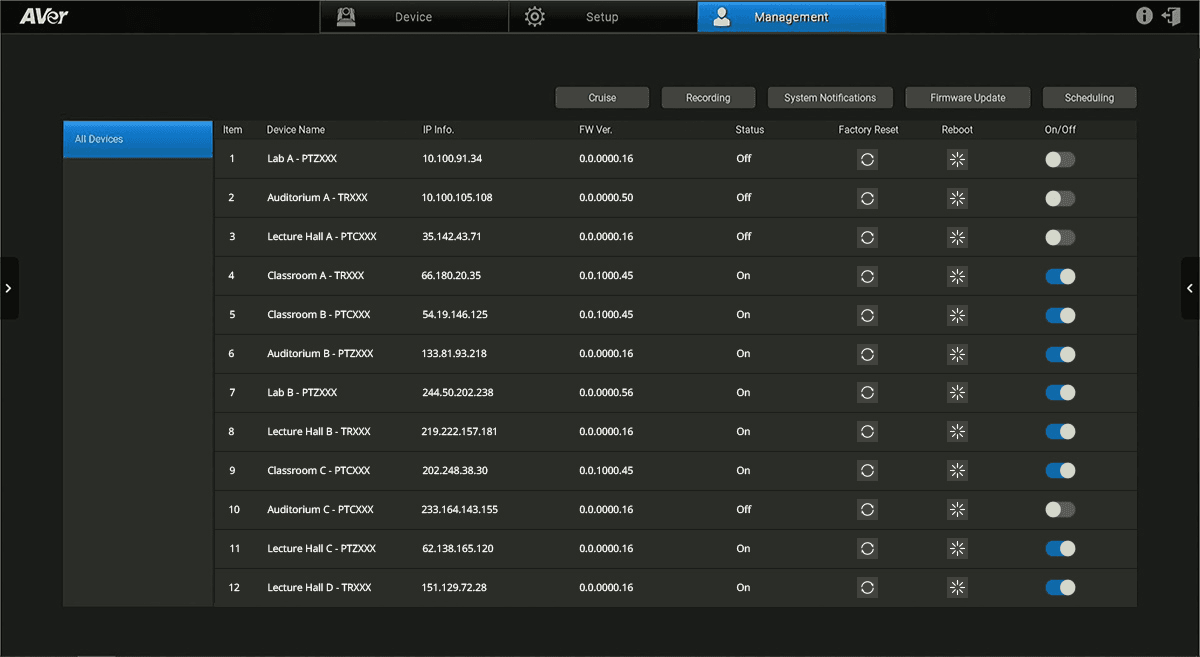Factory reset Lecture Hall C - PTZXXX
The image size is (1200, 657).
click(x=868, y=549)
